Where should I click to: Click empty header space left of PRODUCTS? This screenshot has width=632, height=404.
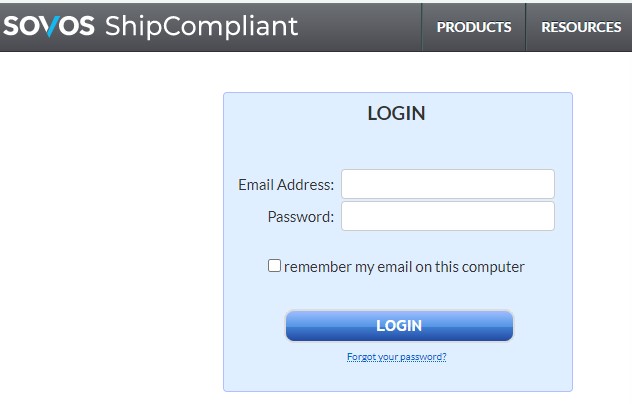click(x=359, y=27)
